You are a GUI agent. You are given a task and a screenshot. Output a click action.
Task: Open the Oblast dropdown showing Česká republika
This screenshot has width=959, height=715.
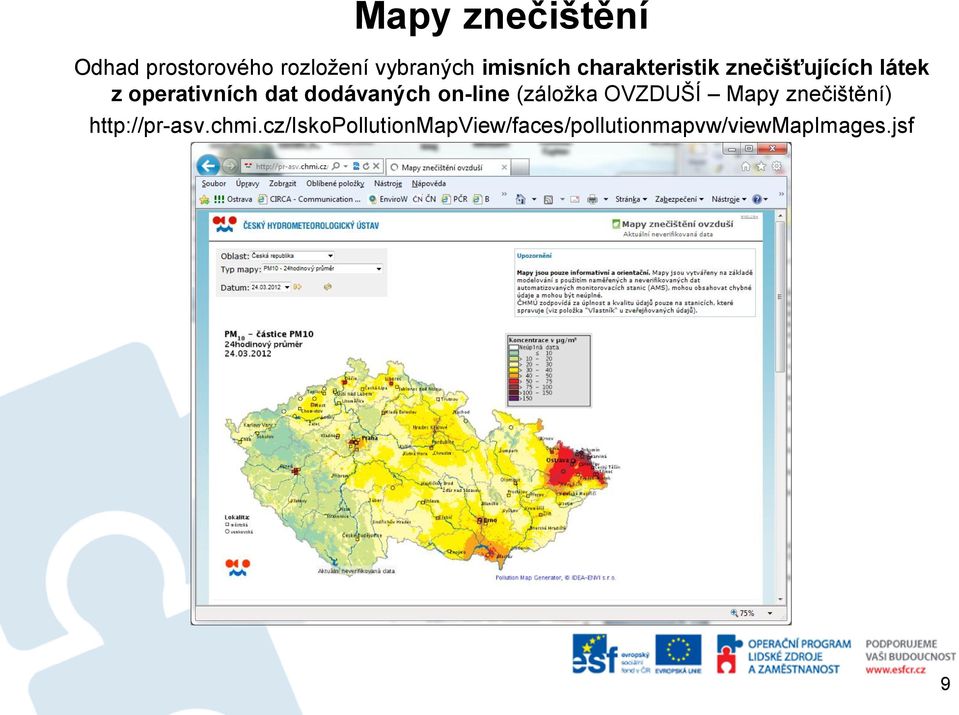pyautogui.click(x=292, y=256)
